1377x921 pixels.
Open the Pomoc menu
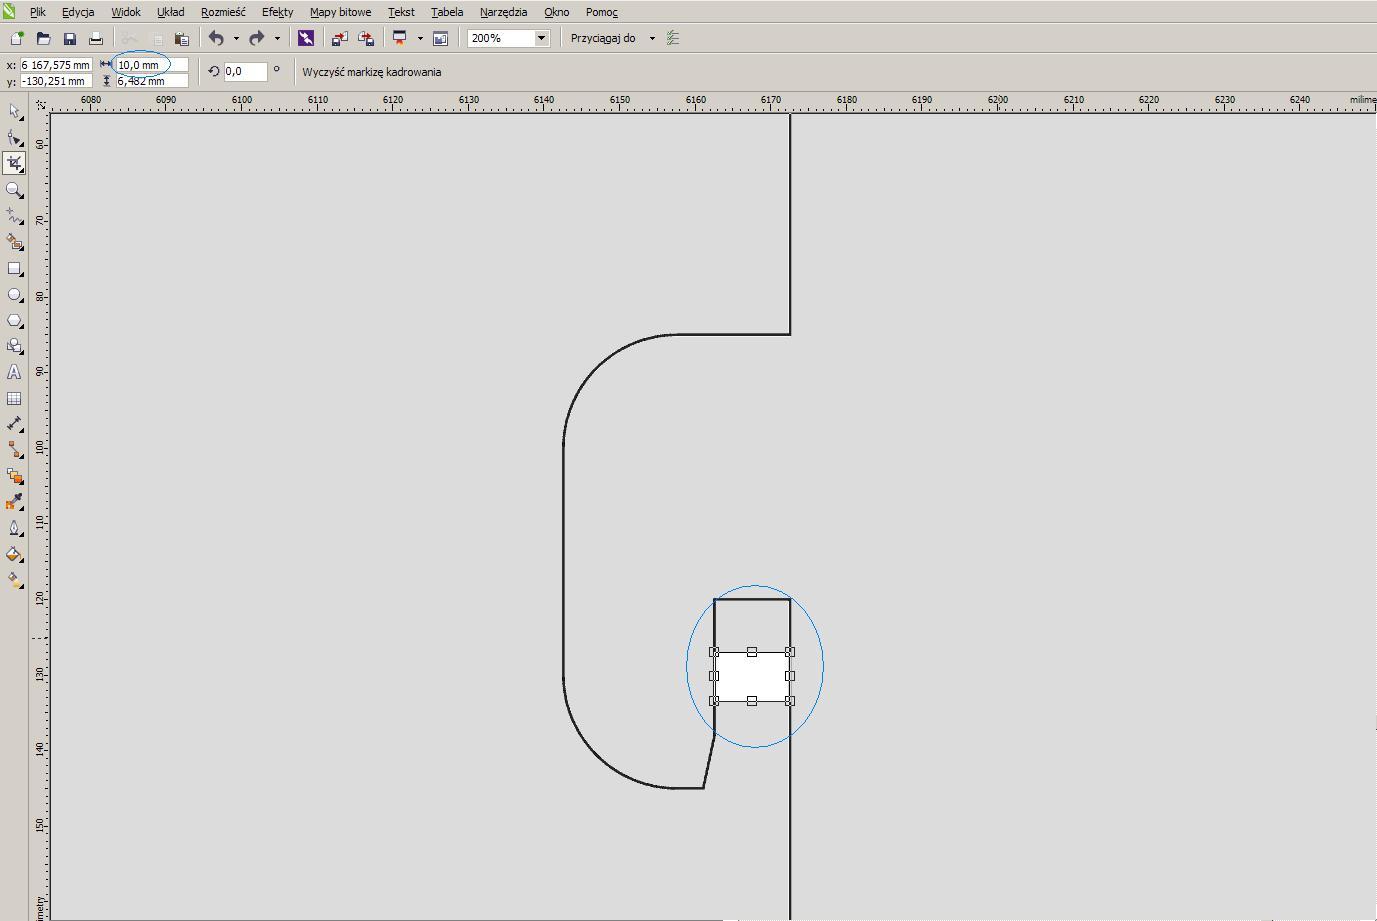(602, 12)
